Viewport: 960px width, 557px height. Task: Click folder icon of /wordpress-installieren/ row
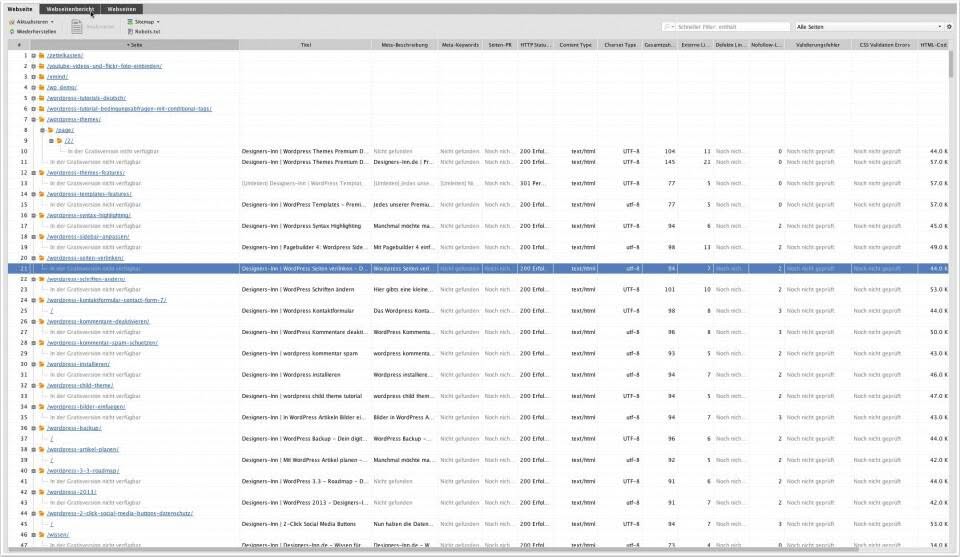pyautogui.click(x=42, y=364)
